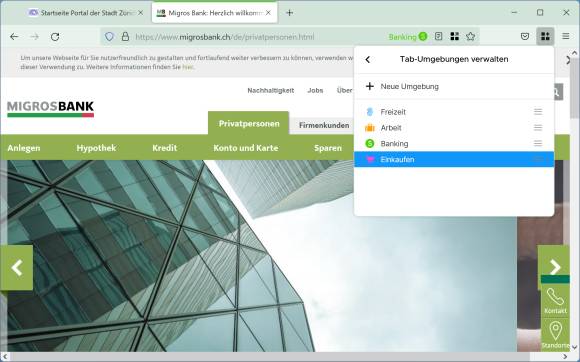Viewport: 580px width, 362px height.
Task: Click the cookie notice 'hier' link
Action: [x=188, y=67]
